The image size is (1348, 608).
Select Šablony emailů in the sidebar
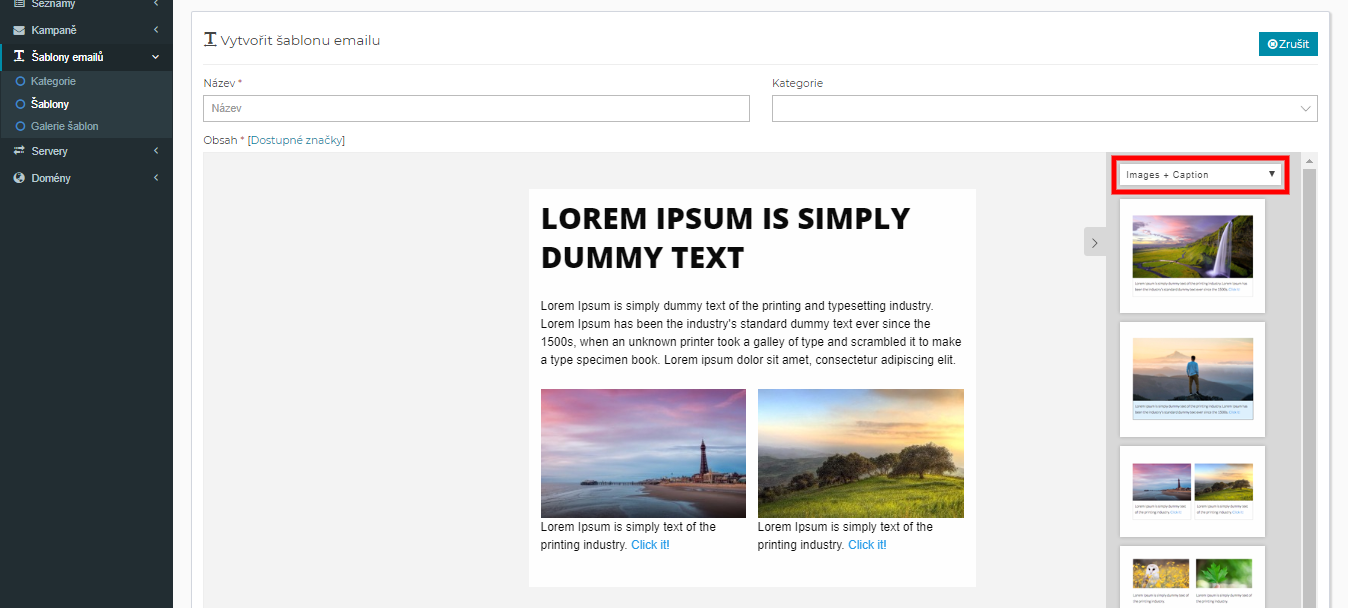pyautogui.click(x=86, y=57)
